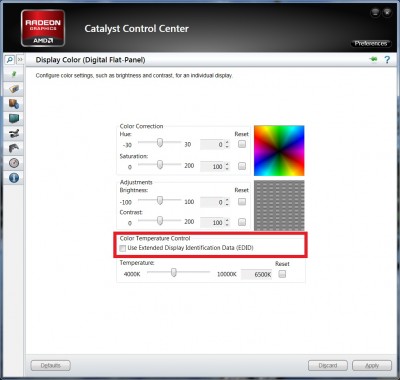Open the Performance gauge section in sidebar
This screenshot has height=380, width=400.
tap(14, 163)
